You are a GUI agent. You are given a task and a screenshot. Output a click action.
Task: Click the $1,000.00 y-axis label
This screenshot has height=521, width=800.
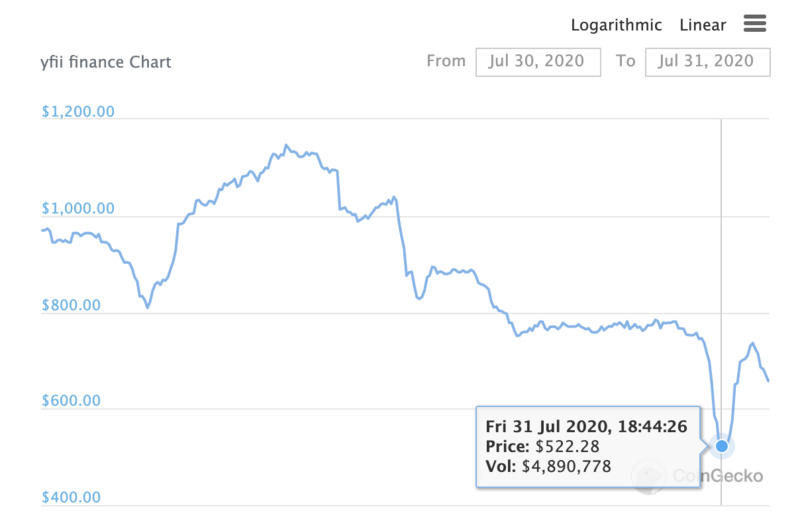78,209
